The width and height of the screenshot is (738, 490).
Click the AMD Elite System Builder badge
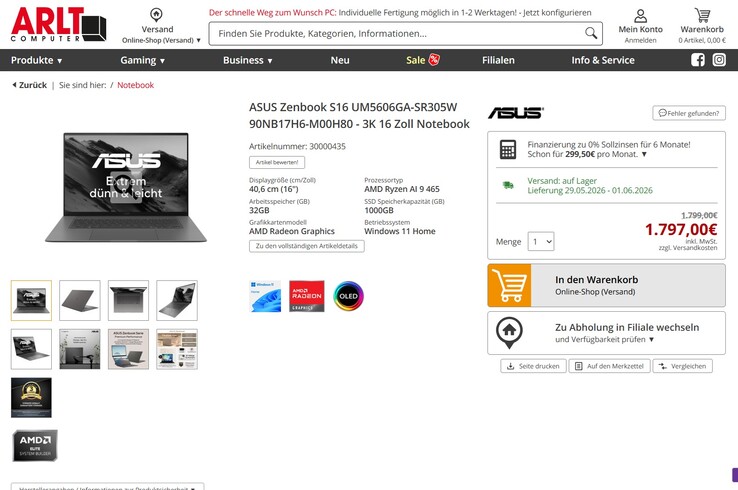35,445
